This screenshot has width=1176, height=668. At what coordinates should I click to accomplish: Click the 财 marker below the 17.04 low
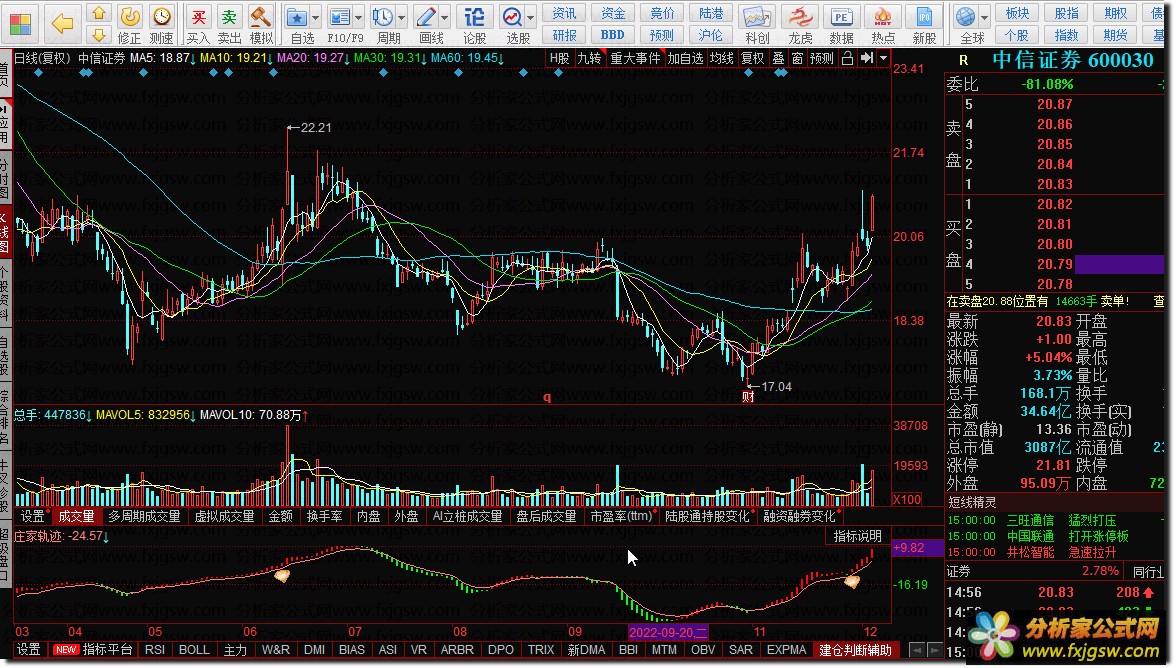pyautogui.click(x=748, y=397)
